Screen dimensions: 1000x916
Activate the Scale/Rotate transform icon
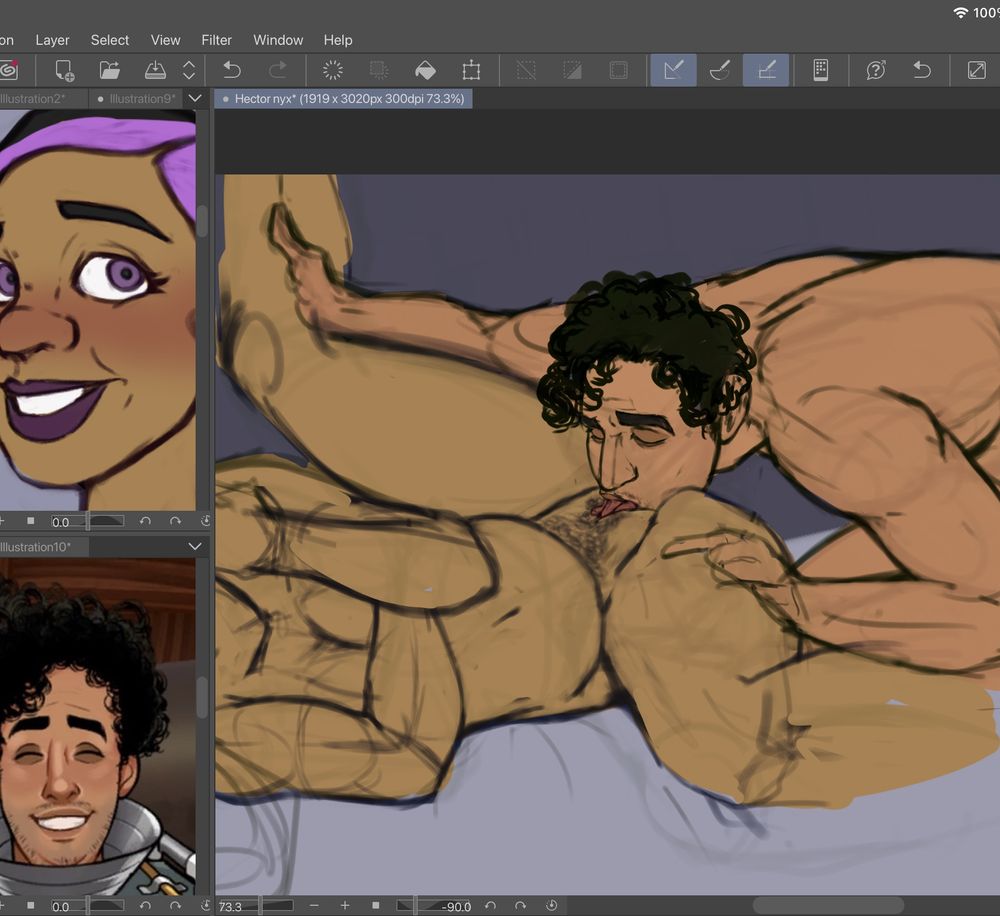tap(471, 70)
